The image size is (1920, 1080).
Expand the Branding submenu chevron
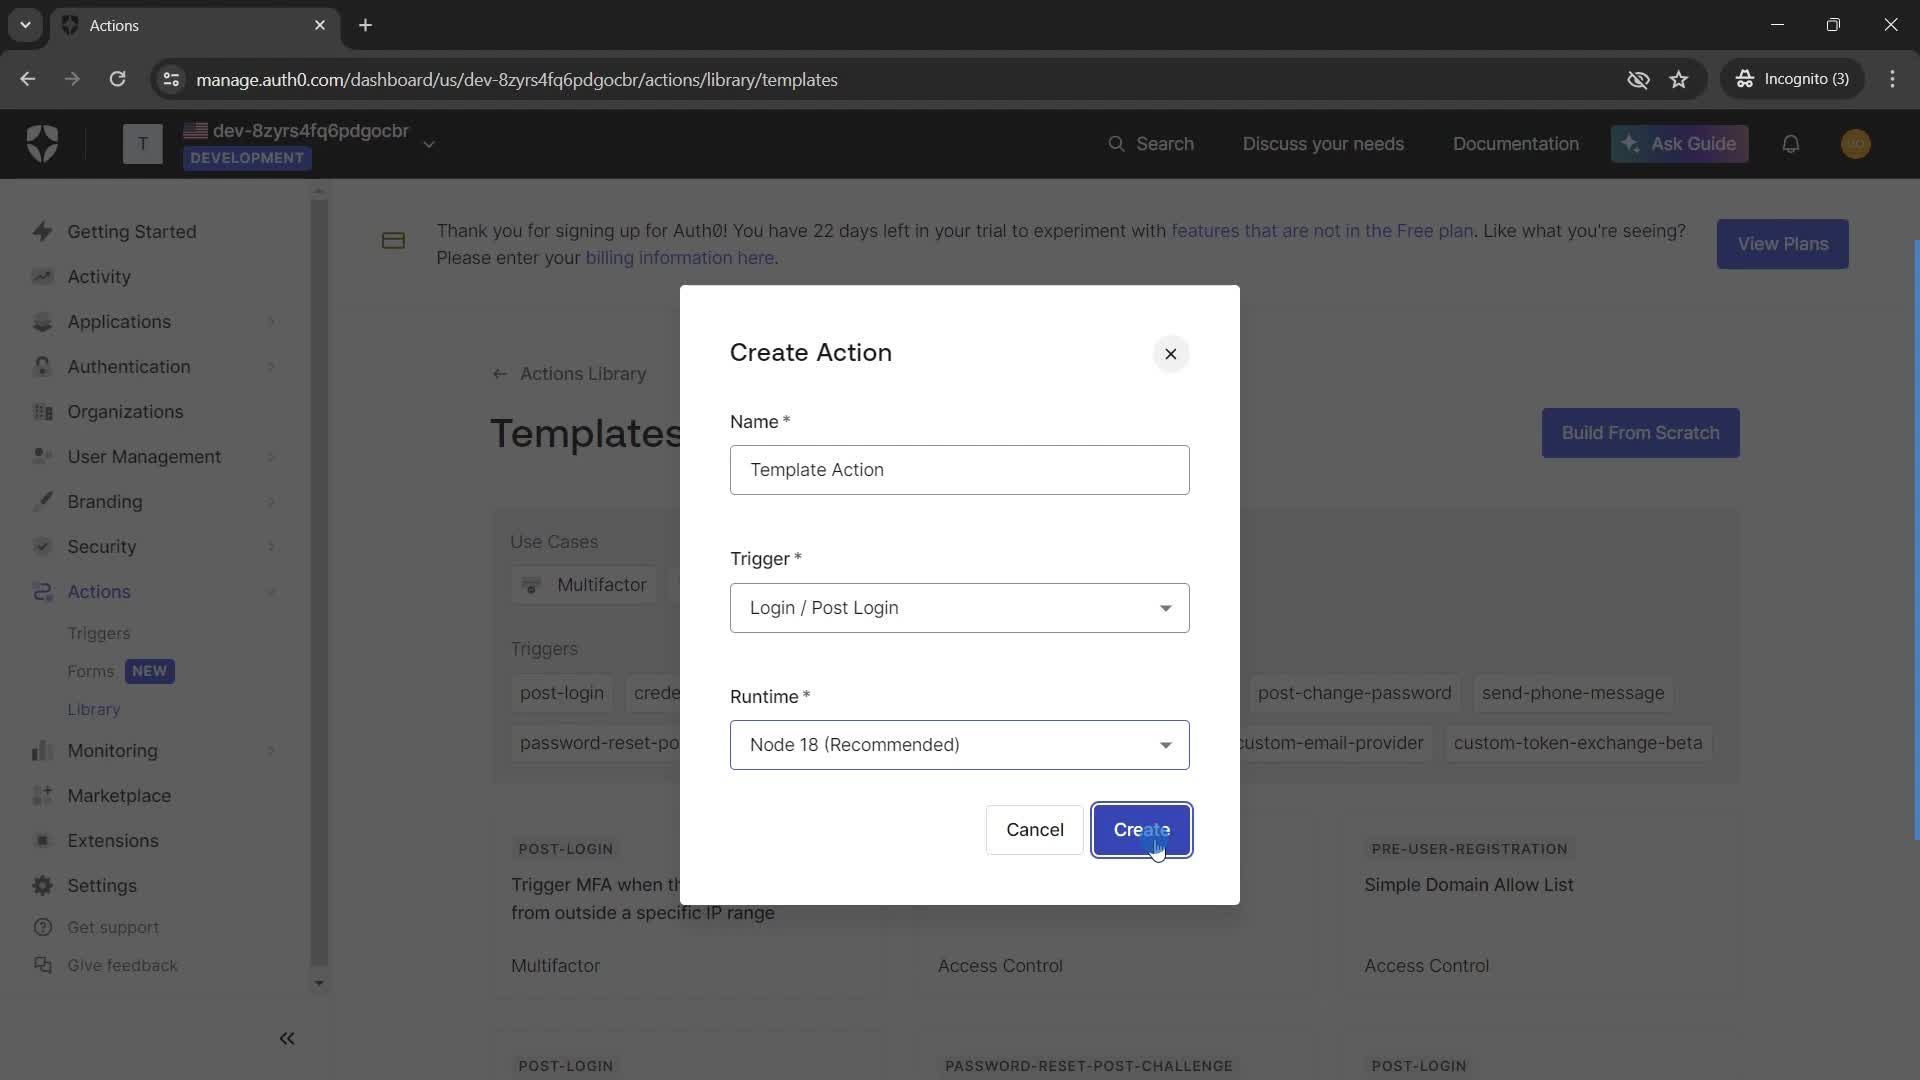pyautogui.click(x=272, y=502)
